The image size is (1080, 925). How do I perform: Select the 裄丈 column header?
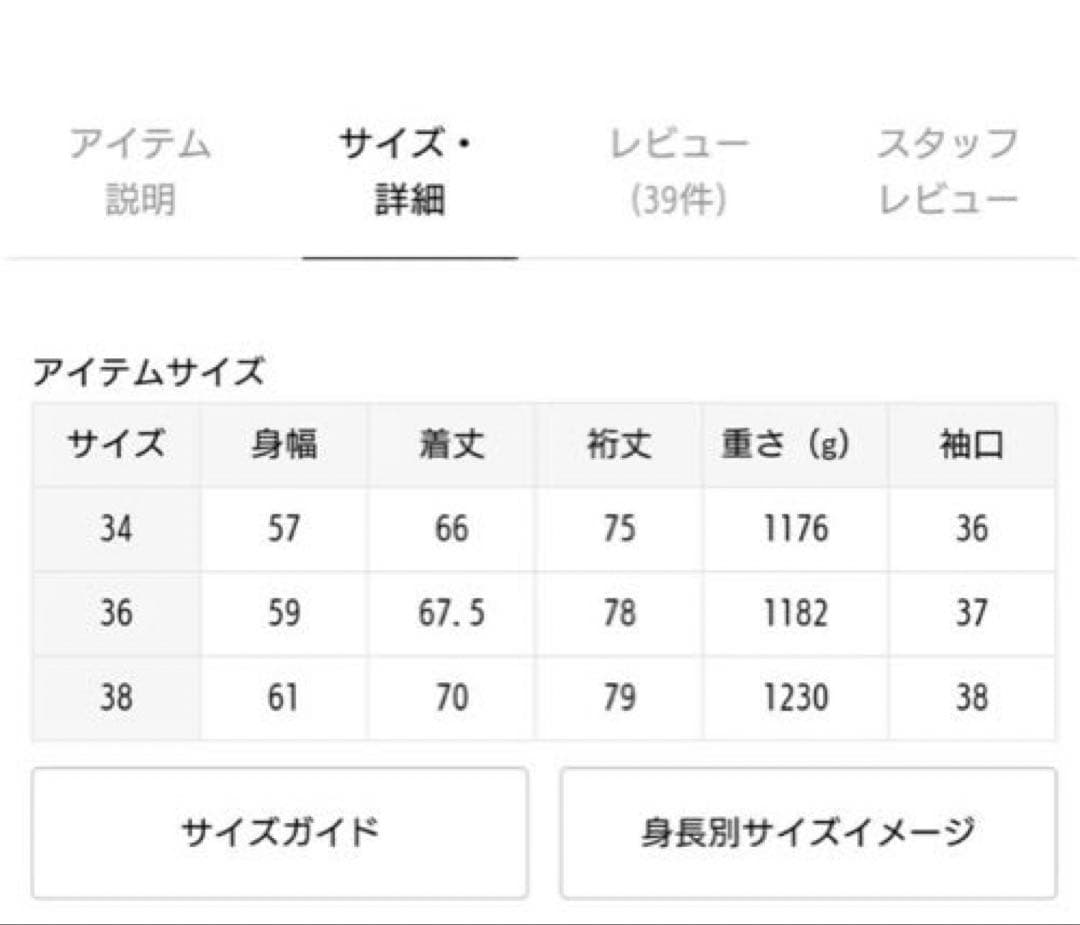[x=619, y=444]
